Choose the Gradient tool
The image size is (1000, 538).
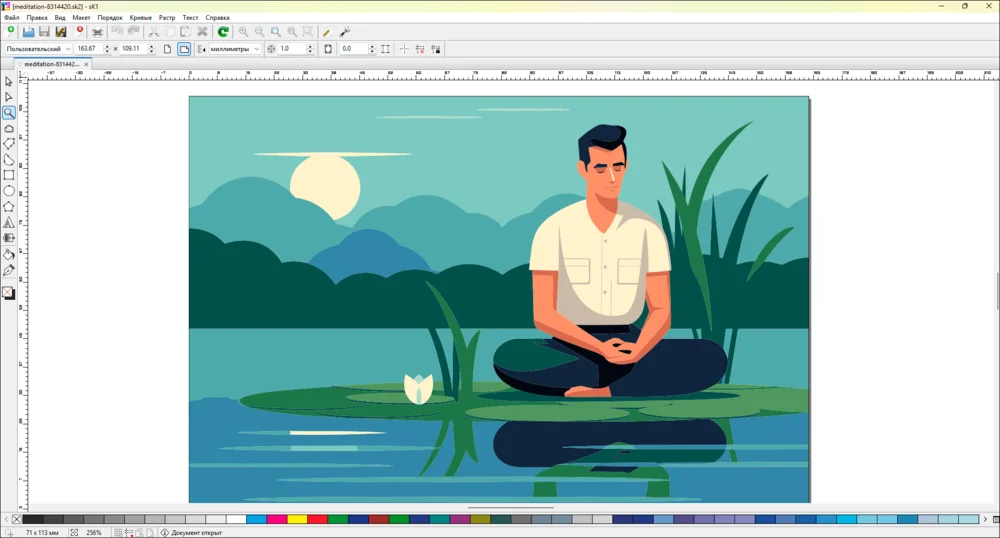click(x=8, y=238)
